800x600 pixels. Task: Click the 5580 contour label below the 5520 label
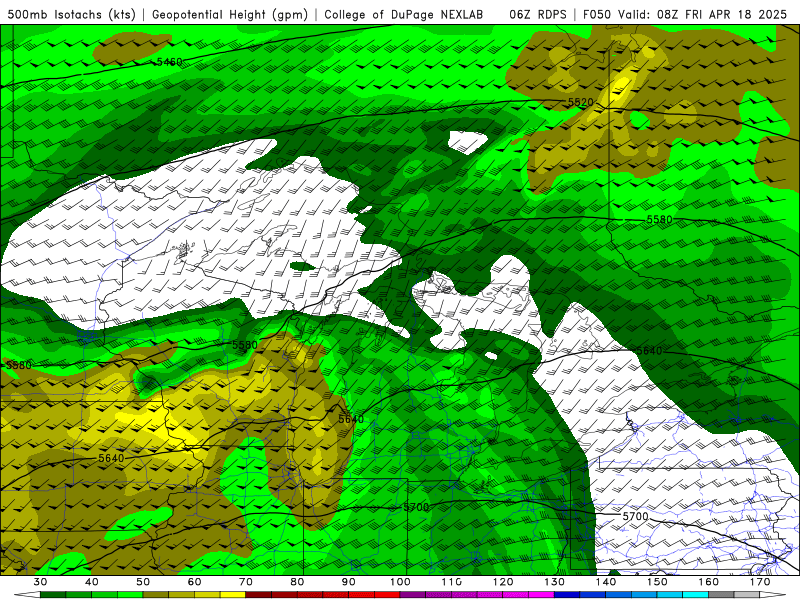point(659,220)
